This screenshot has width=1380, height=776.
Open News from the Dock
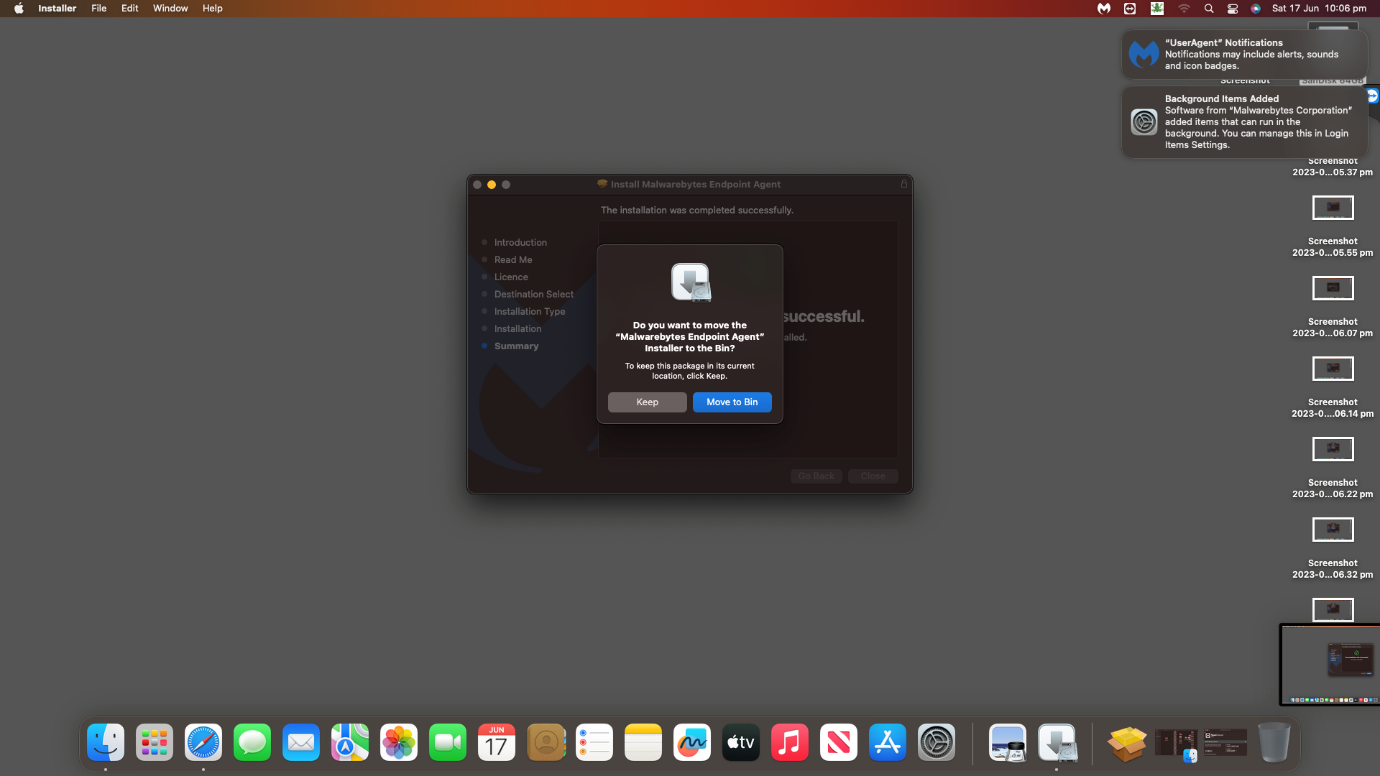point(839,742)
